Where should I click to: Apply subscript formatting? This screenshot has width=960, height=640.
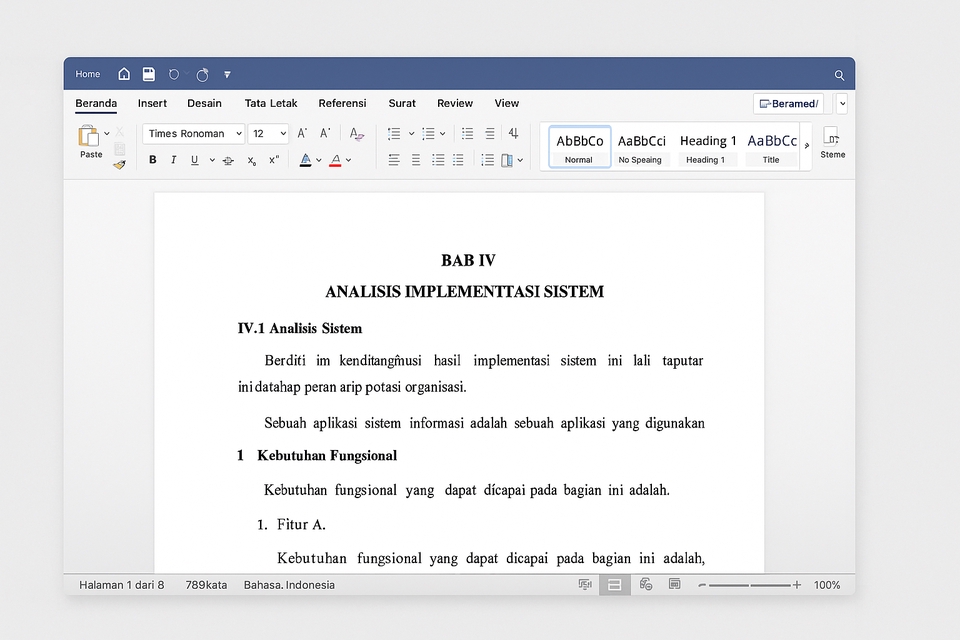coord(252,159)
